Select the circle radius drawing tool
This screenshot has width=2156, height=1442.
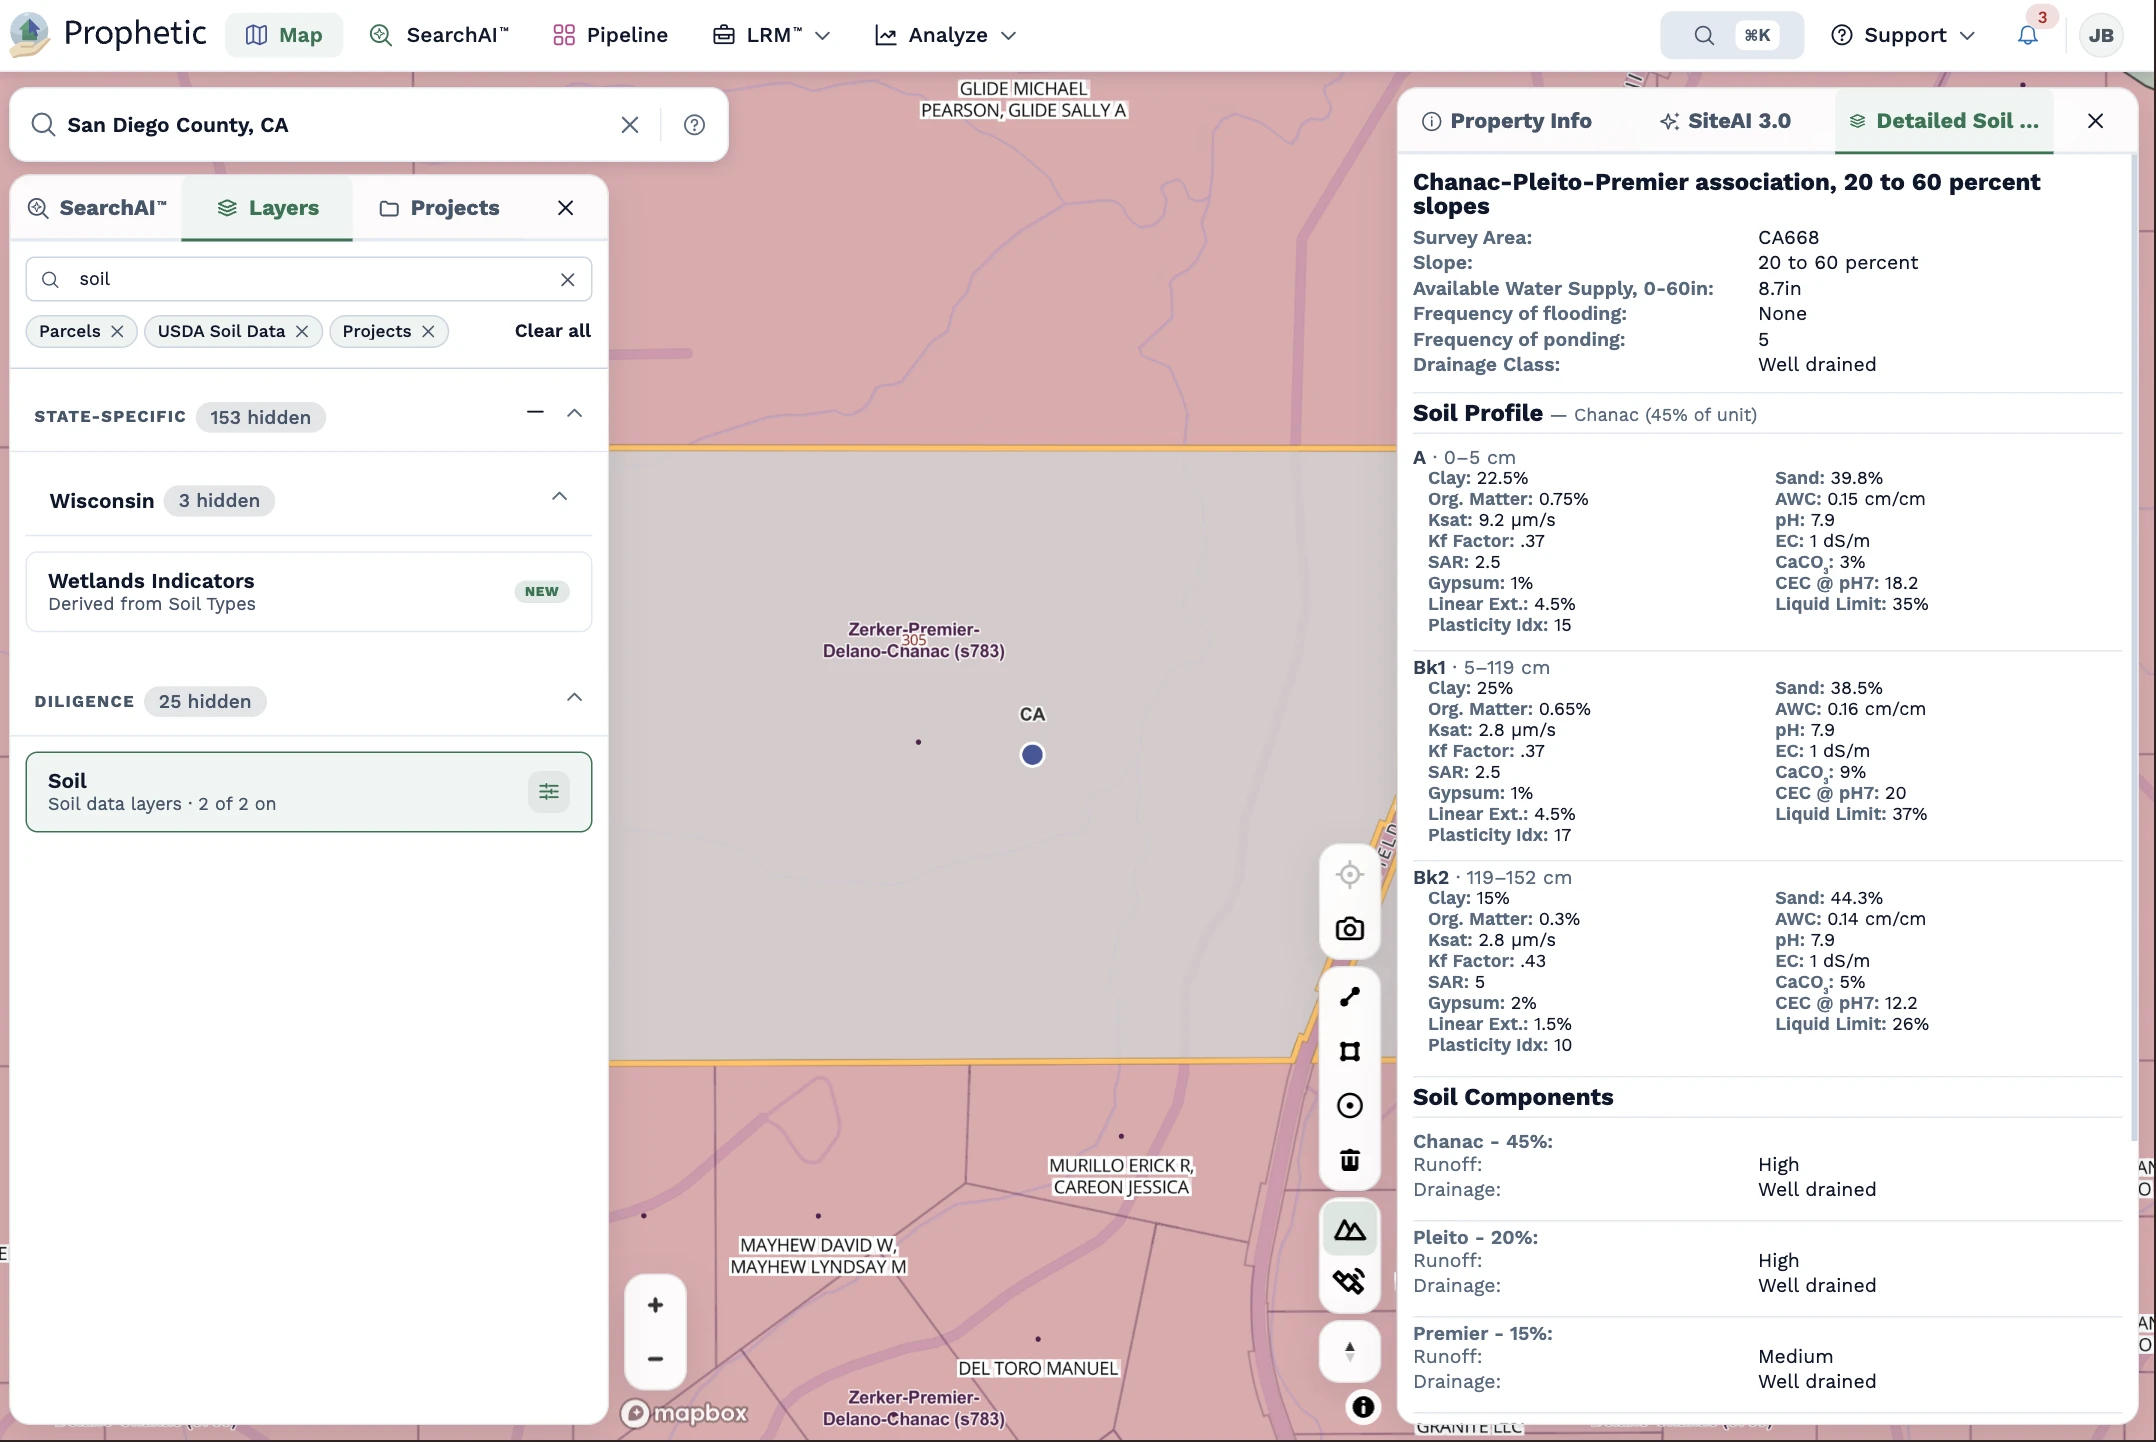pos(1350,1105)
